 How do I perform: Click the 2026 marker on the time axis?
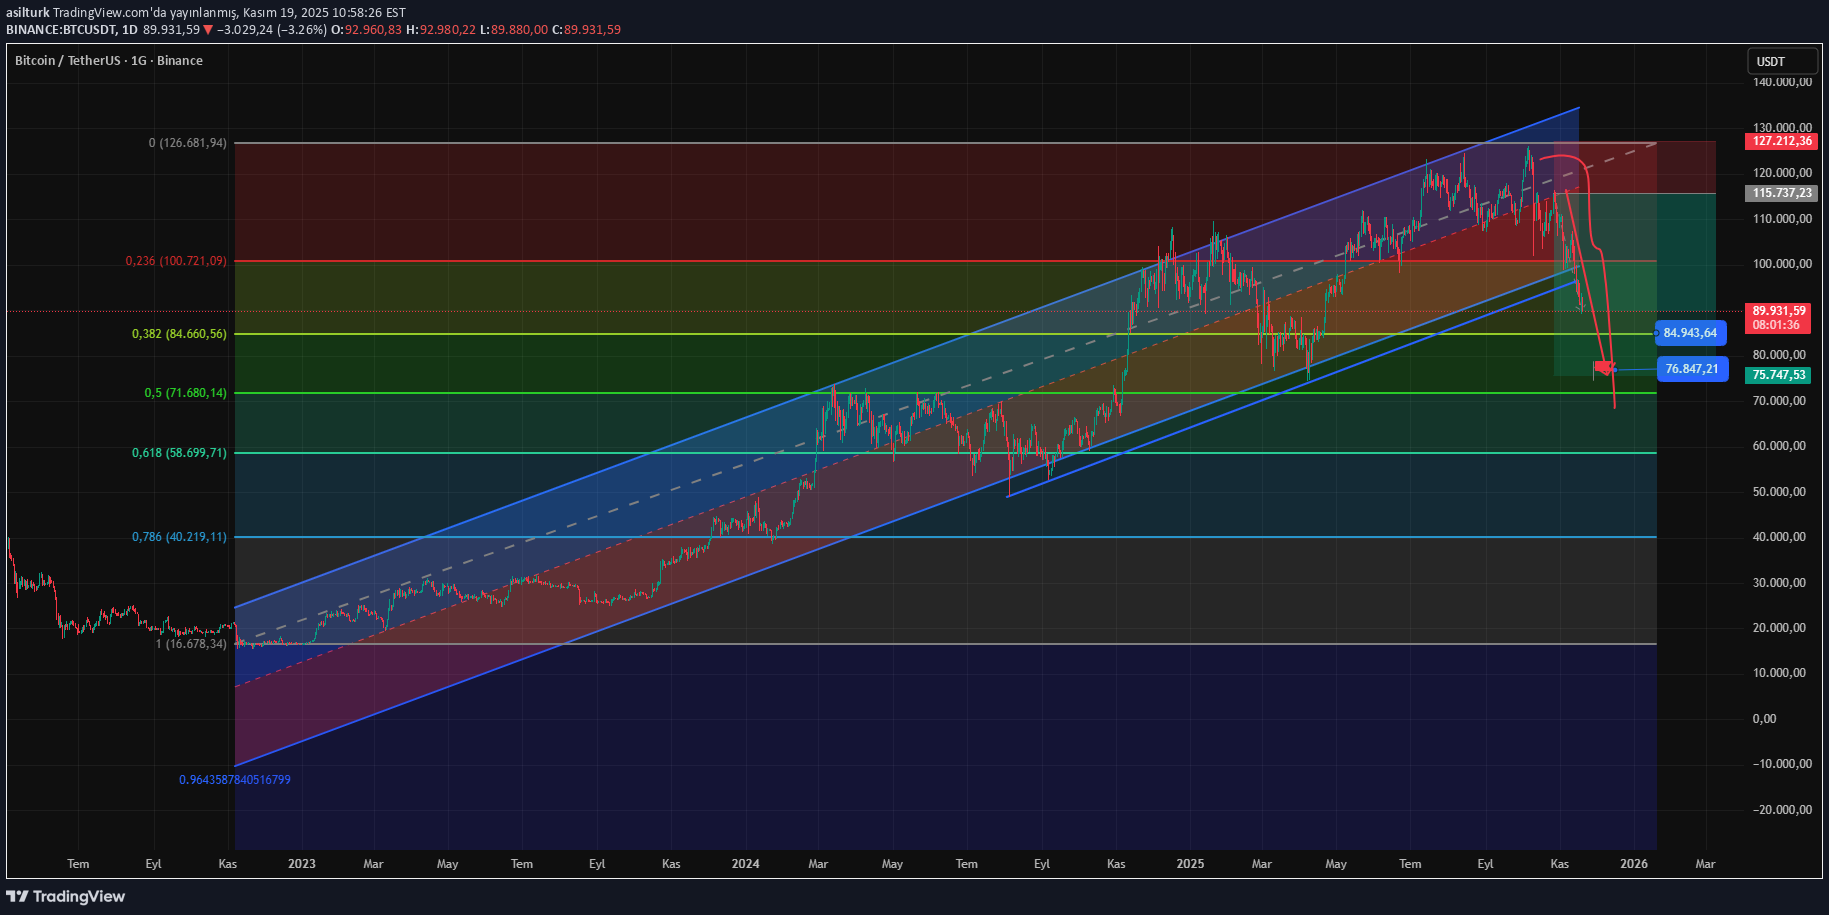pyautogui.click(x=1634, y=864)
